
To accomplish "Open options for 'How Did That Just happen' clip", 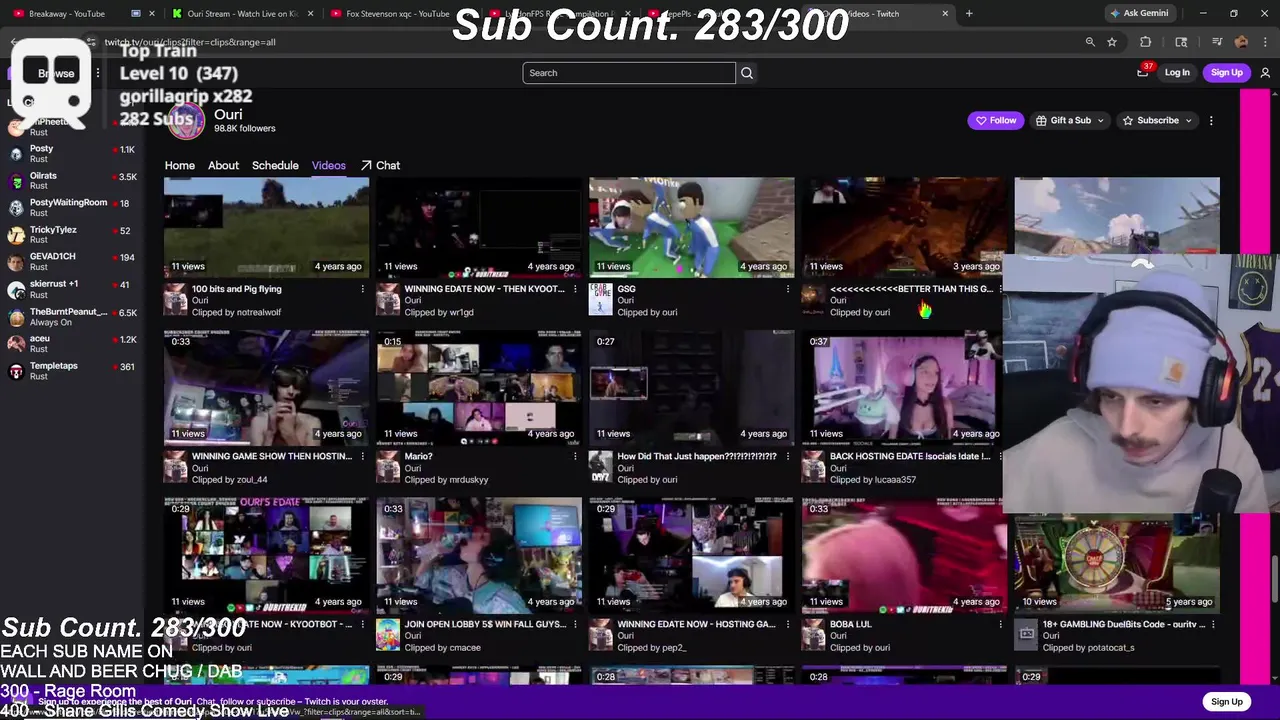I will coord(787,456).
